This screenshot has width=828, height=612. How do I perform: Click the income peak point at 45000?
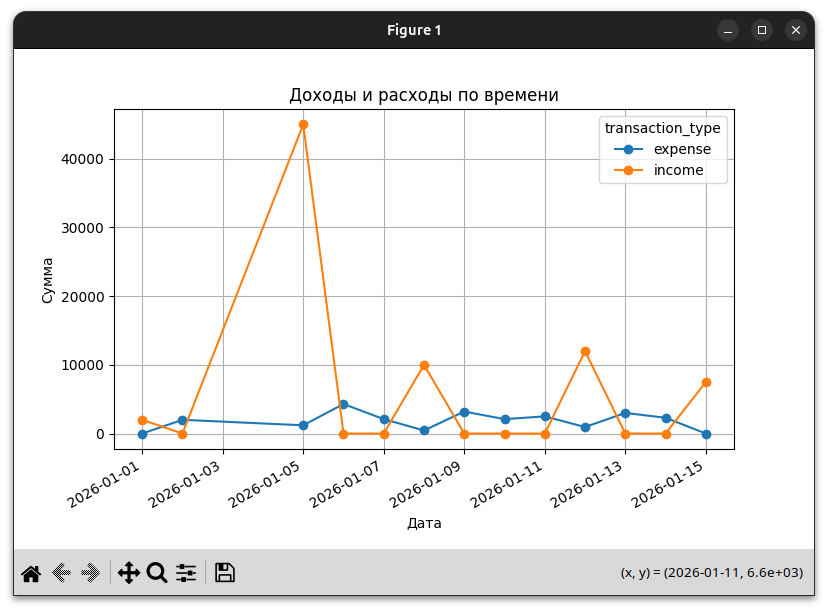(x=303, y=125)
